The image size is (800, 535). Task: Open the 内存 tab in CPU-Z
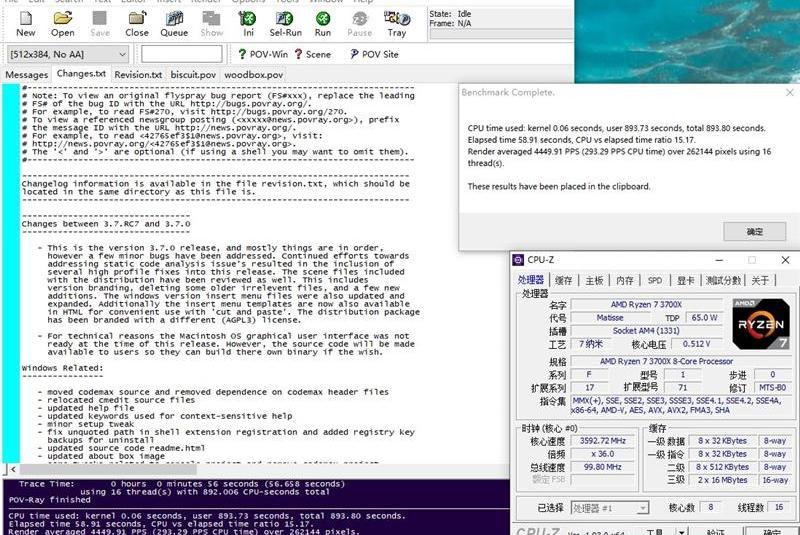coord(624,281)
